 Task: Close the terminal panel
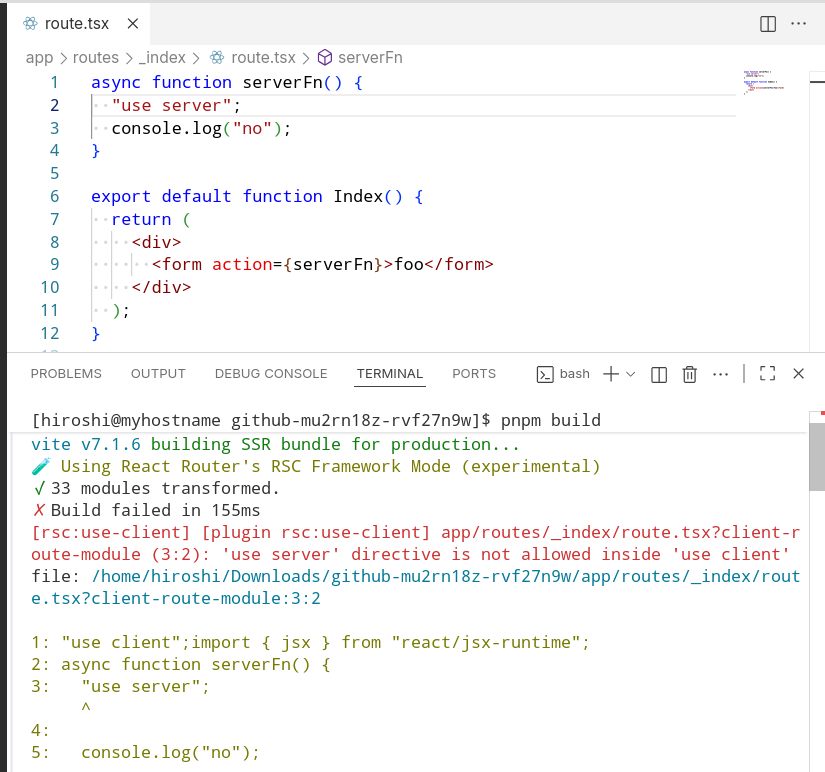click(x=799, y=374)
